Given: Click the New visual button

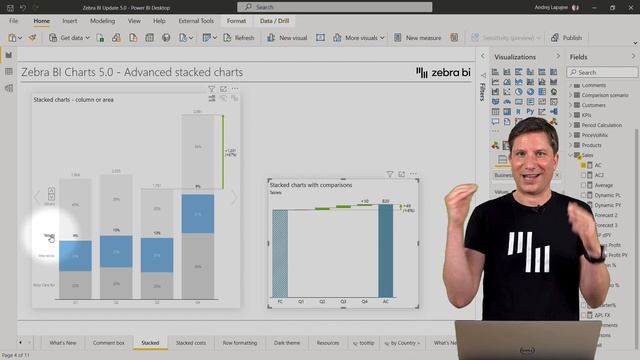Looking at the screenshot, I should coord(287,38).
